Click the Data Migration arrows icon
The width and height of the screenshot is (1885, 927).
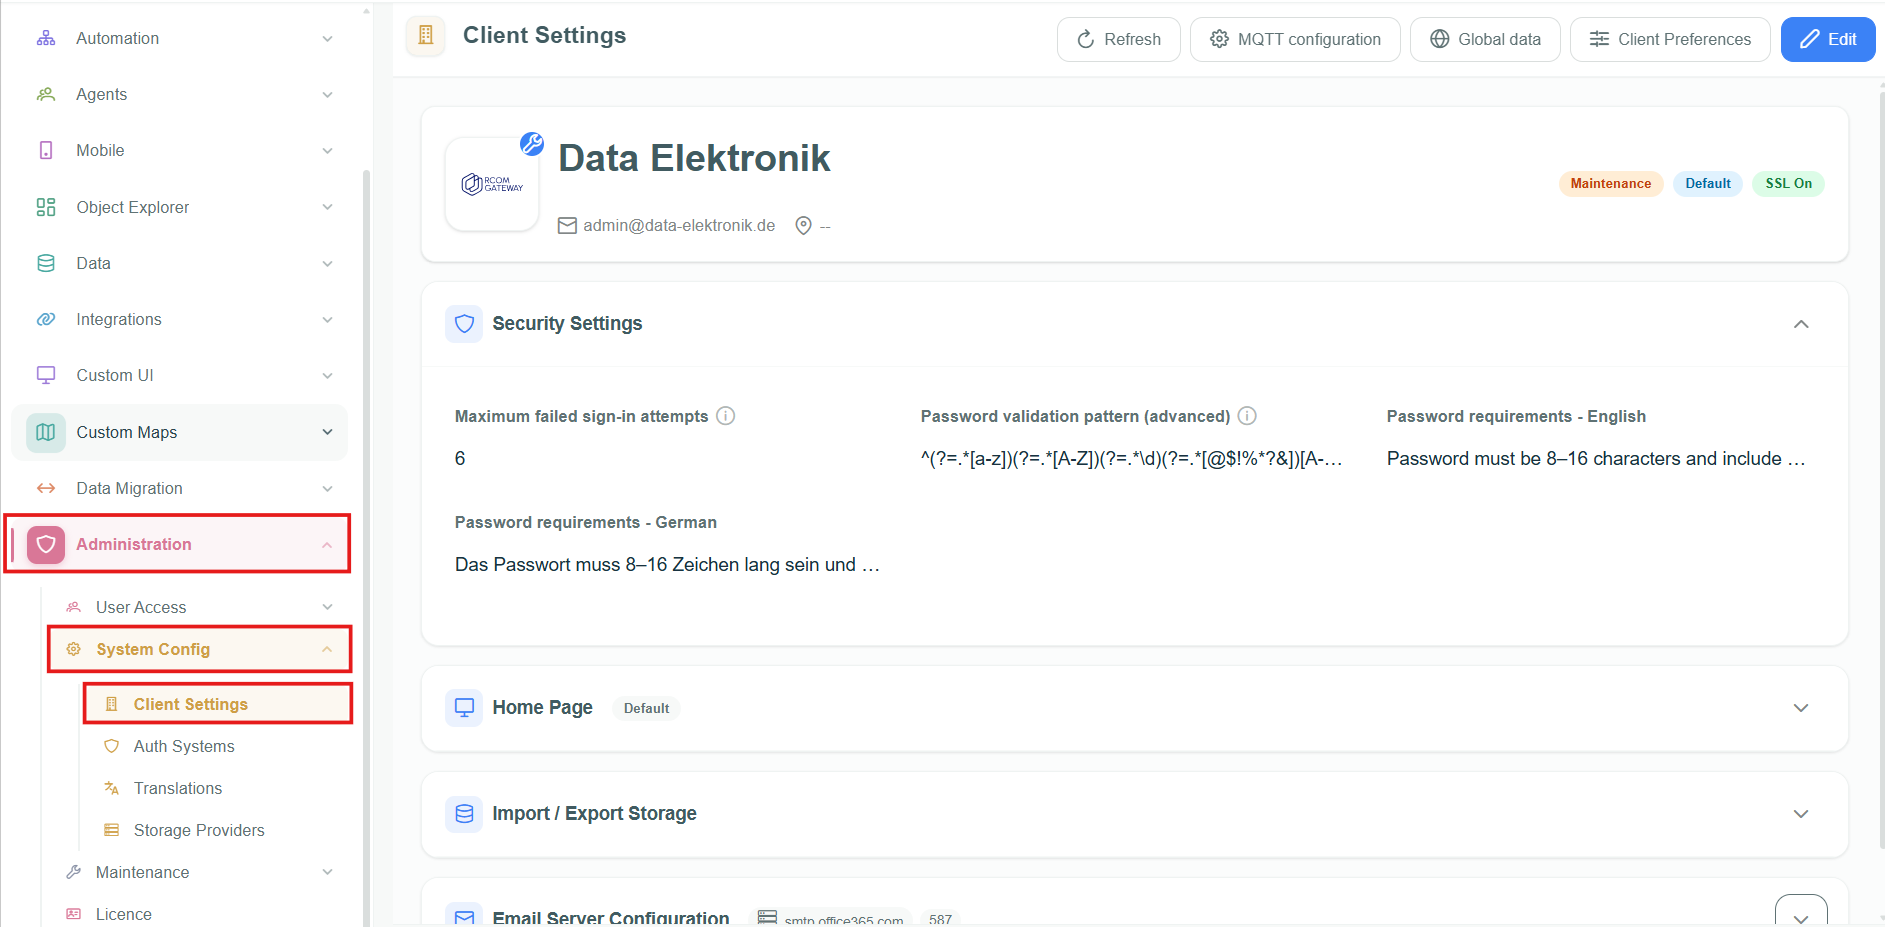pos(46,488)
